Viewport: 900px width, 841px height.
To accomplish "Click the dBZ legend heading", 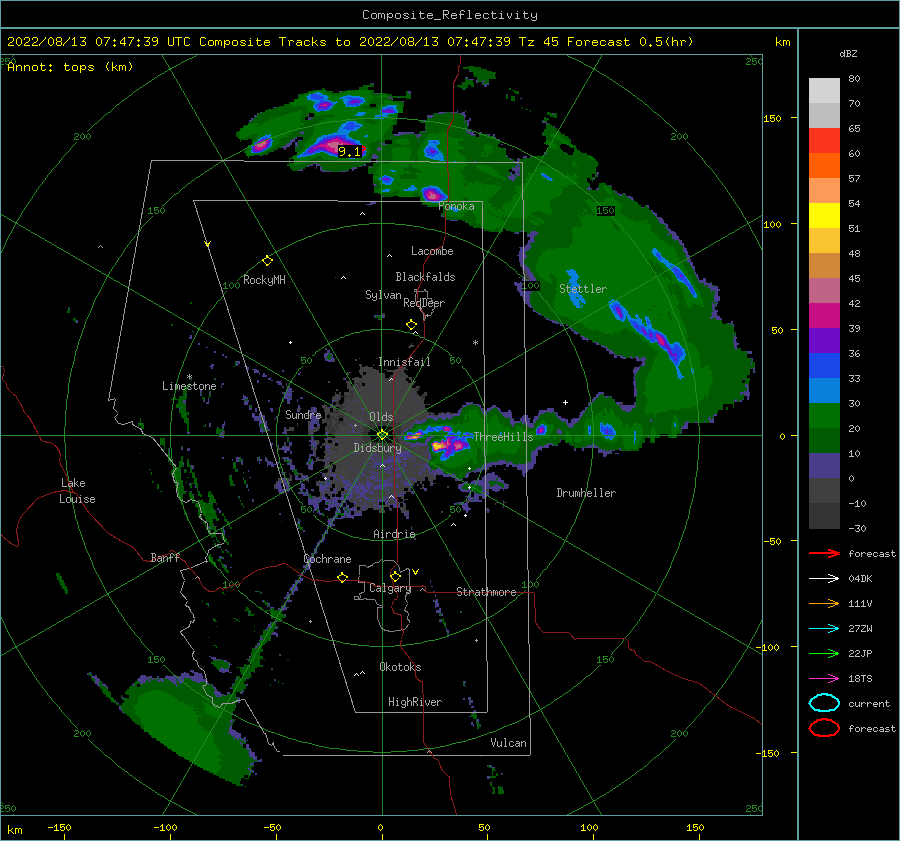I will pos(848,53).
